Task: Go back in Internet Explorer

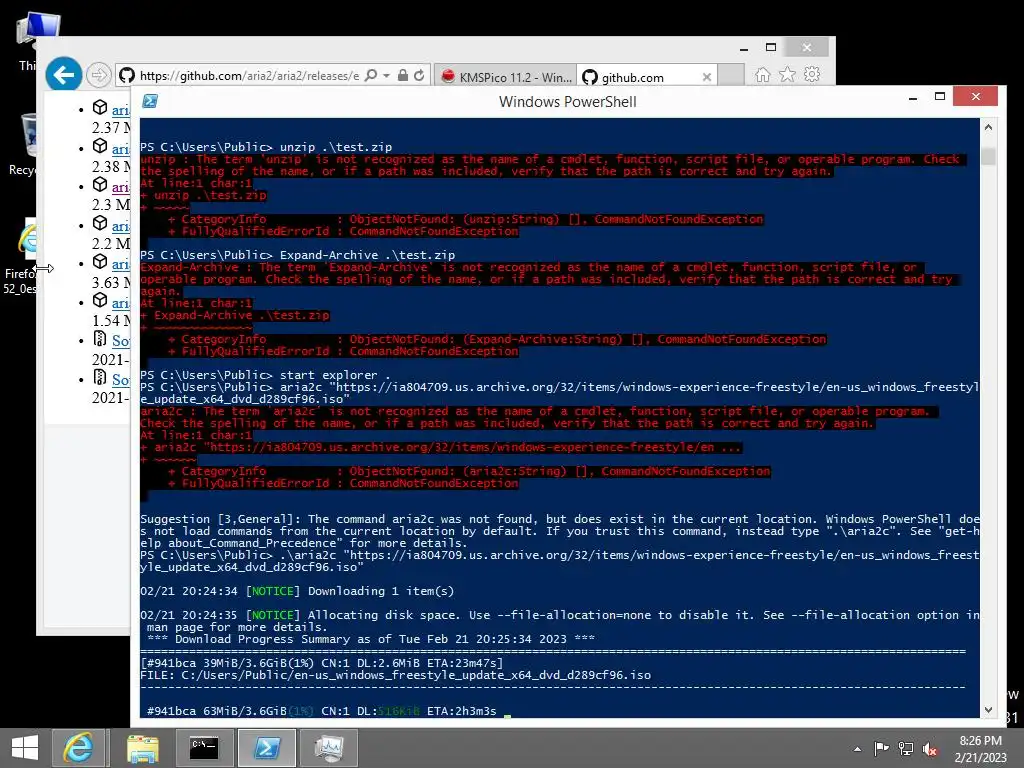Action: [x=63, y=75]
